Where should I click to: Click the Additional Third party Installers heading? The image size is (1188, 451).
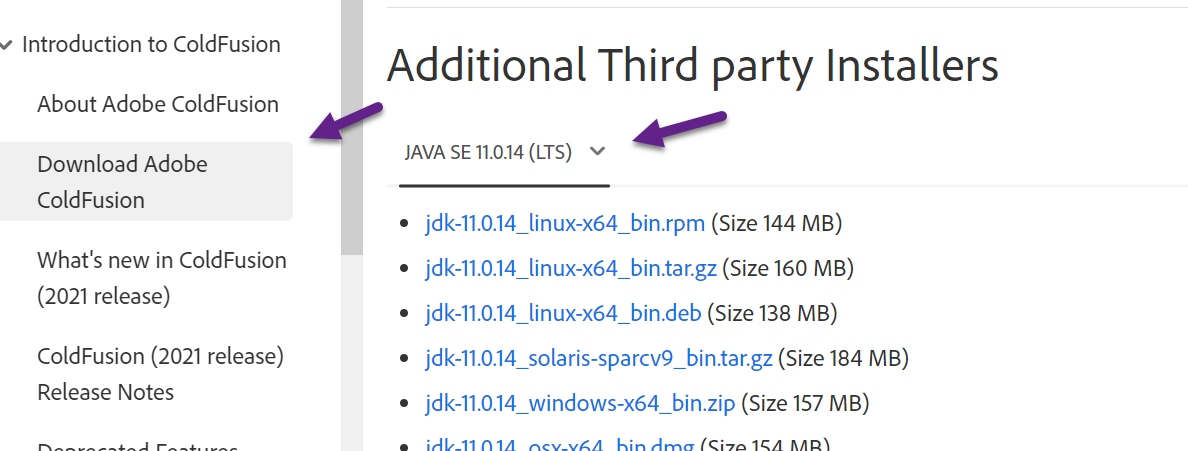[692, 66]
